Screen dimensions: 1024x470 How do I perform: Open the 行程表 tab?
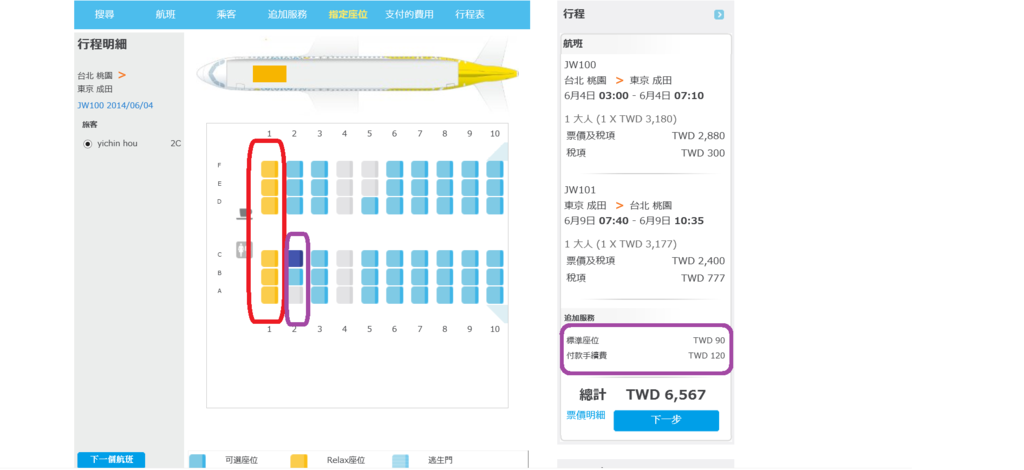471,14
